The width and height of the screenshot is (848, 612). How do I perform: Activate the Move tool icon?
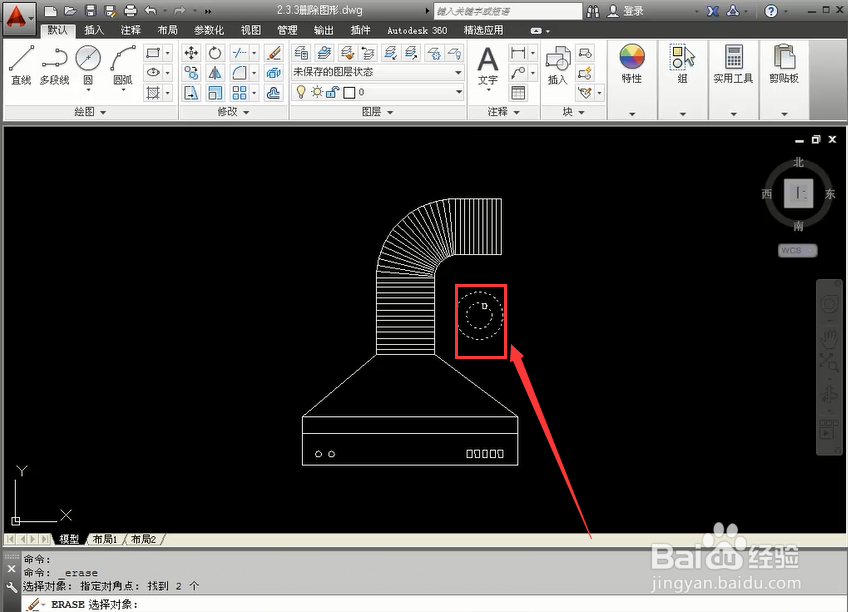(191, 53)
